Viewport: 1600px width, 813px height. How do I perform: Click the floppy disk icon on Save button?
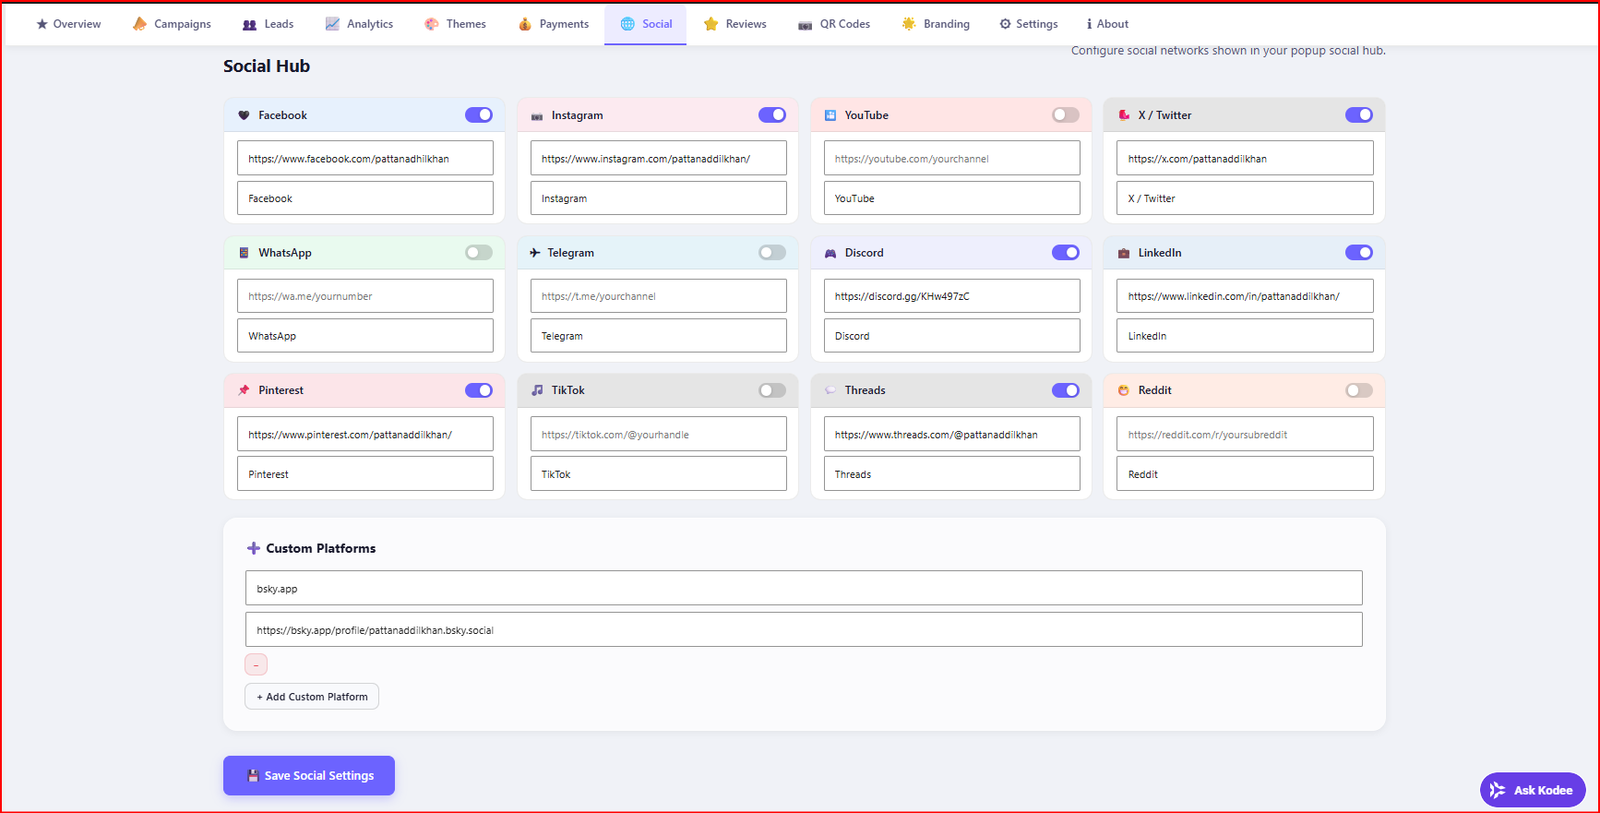tap(253, 775)
